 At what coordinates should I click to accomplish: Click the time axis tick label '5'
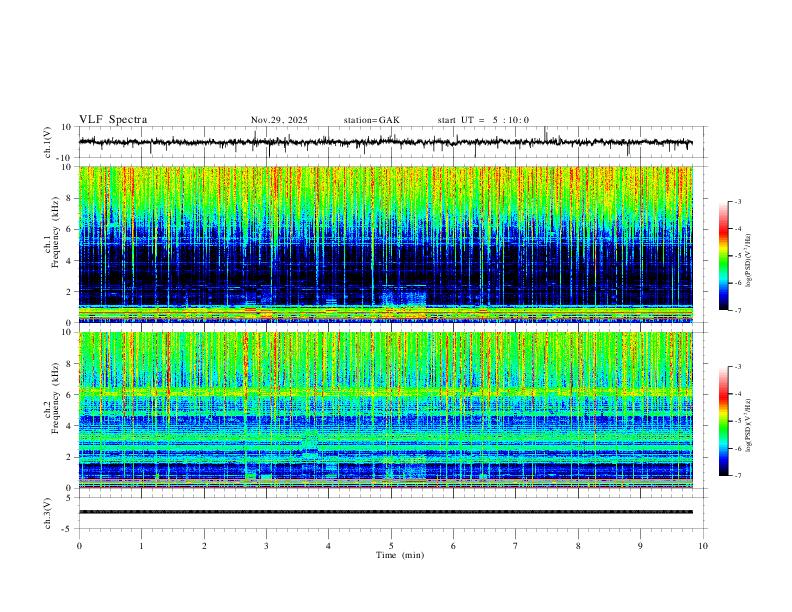(391, 546)
